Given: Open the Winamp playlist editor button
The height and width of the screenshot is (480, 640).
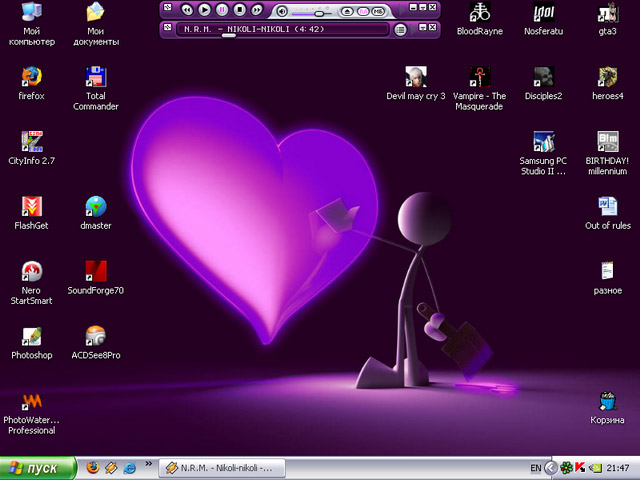Looking at the screenshot, I should [400, 29].
